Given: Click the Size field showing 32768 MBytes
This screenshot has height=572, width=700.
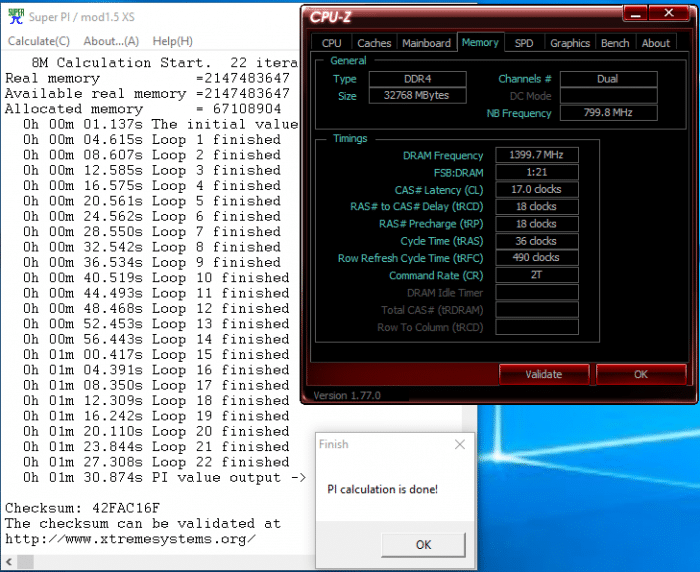Looking at the screenshot, I should (x=417, y=96).
